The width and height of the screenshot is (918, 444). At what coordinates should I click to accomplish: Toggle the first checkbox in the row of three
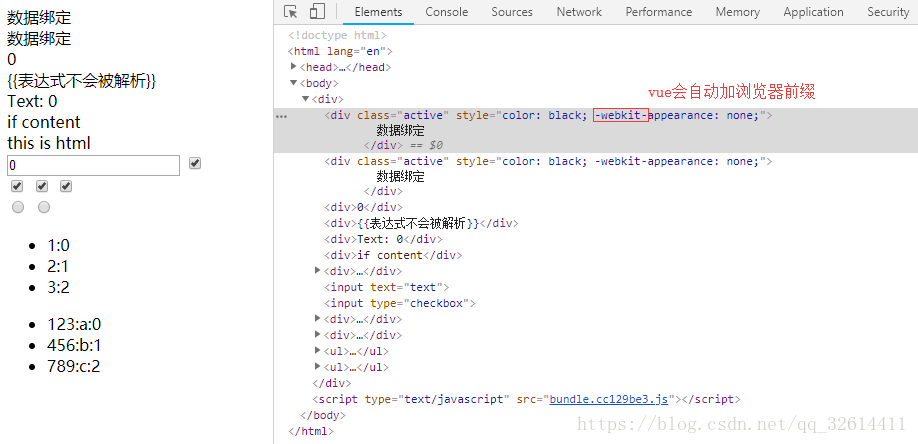[x=17, y=186]
